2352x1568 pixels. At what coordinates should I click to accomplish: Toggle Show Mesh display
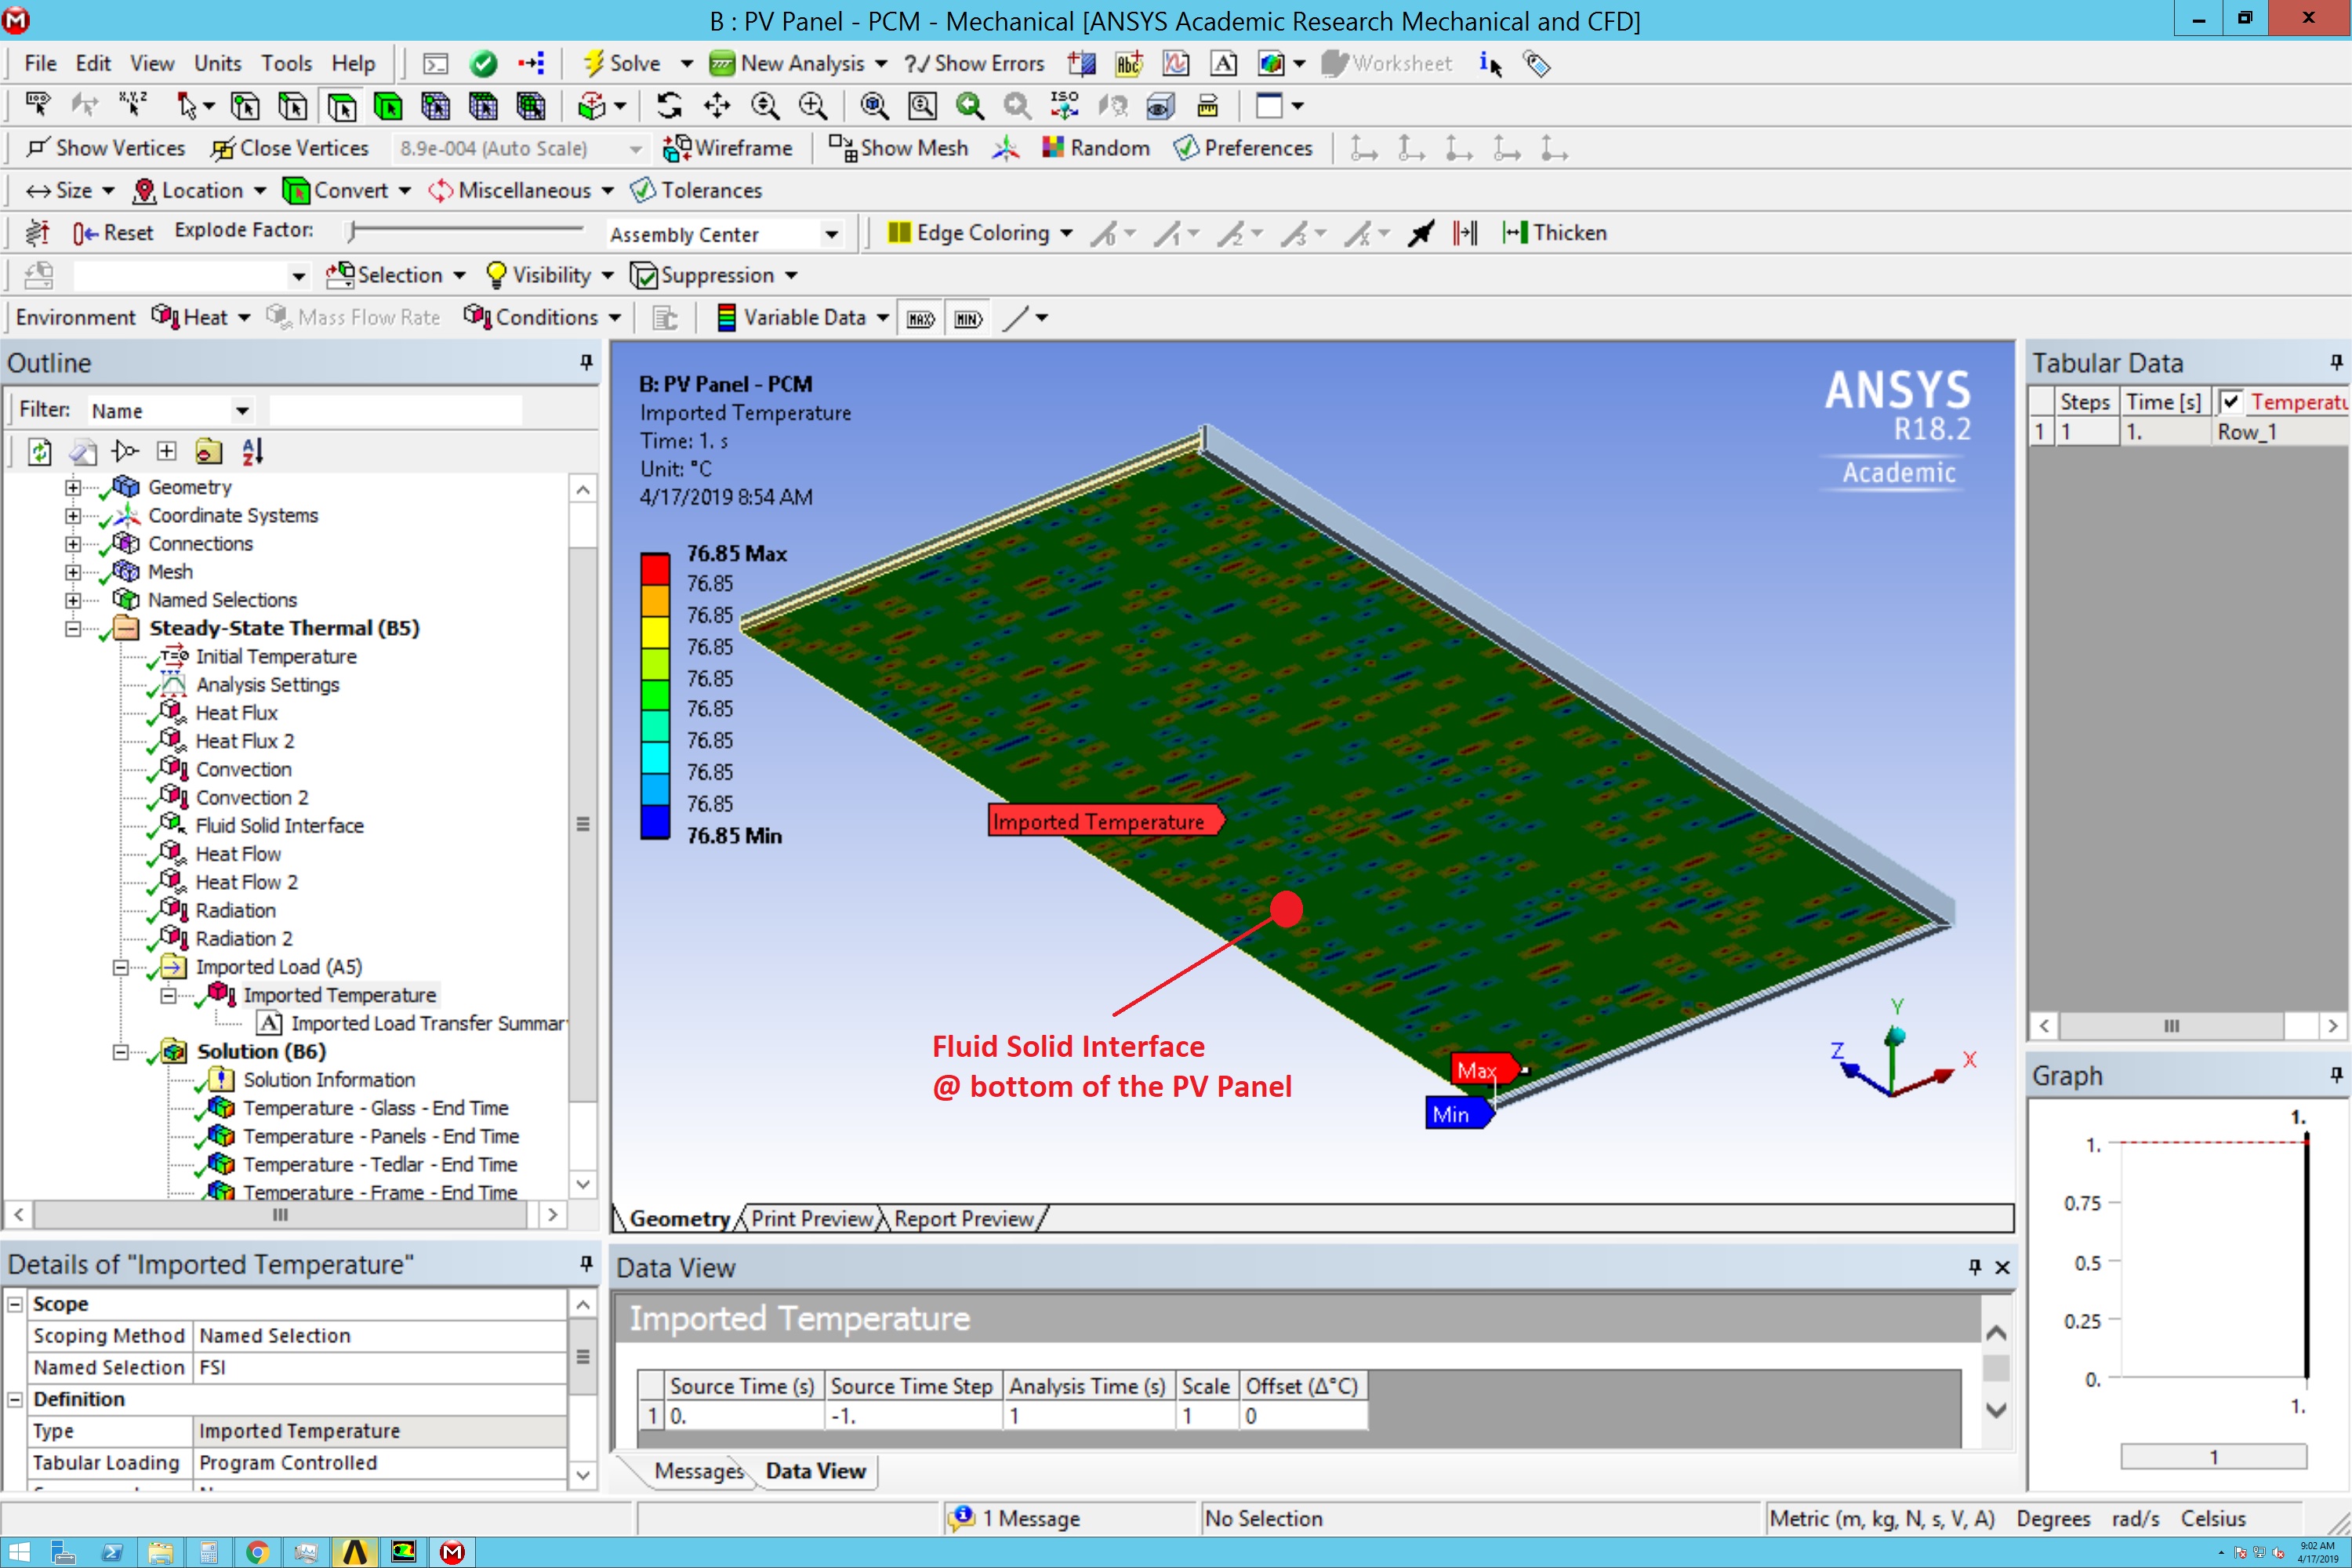[898, 148]
